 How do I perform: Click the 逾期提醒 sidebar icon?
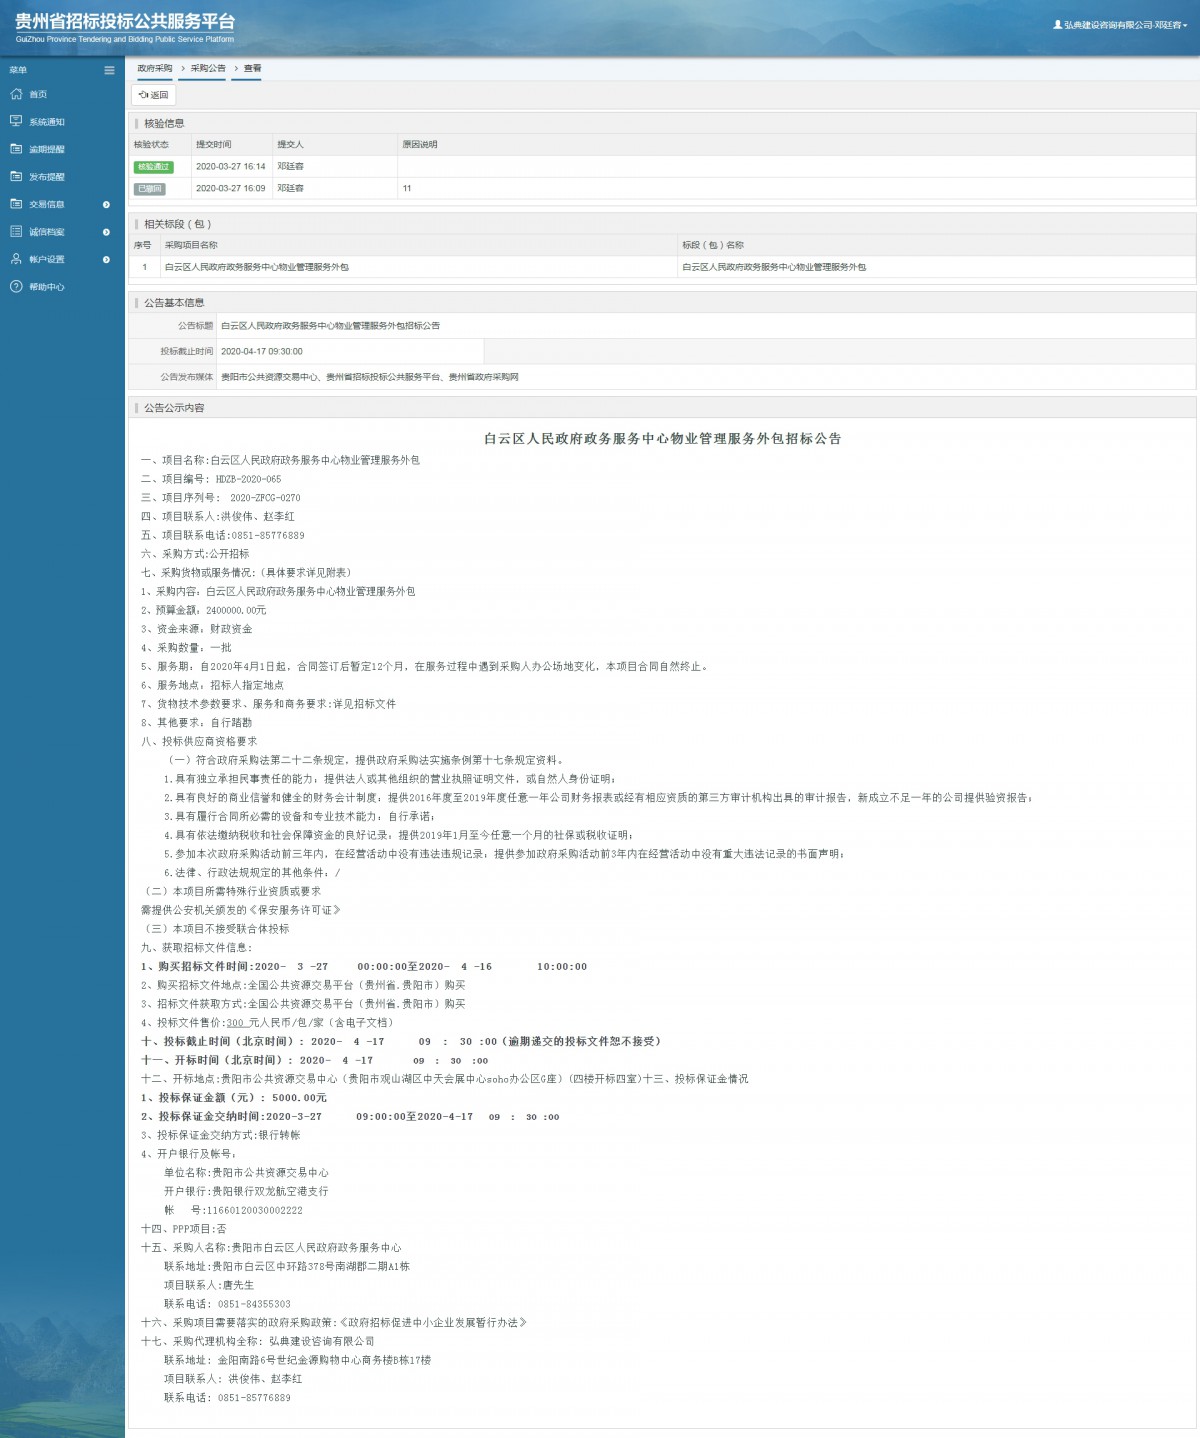(16, 149)
